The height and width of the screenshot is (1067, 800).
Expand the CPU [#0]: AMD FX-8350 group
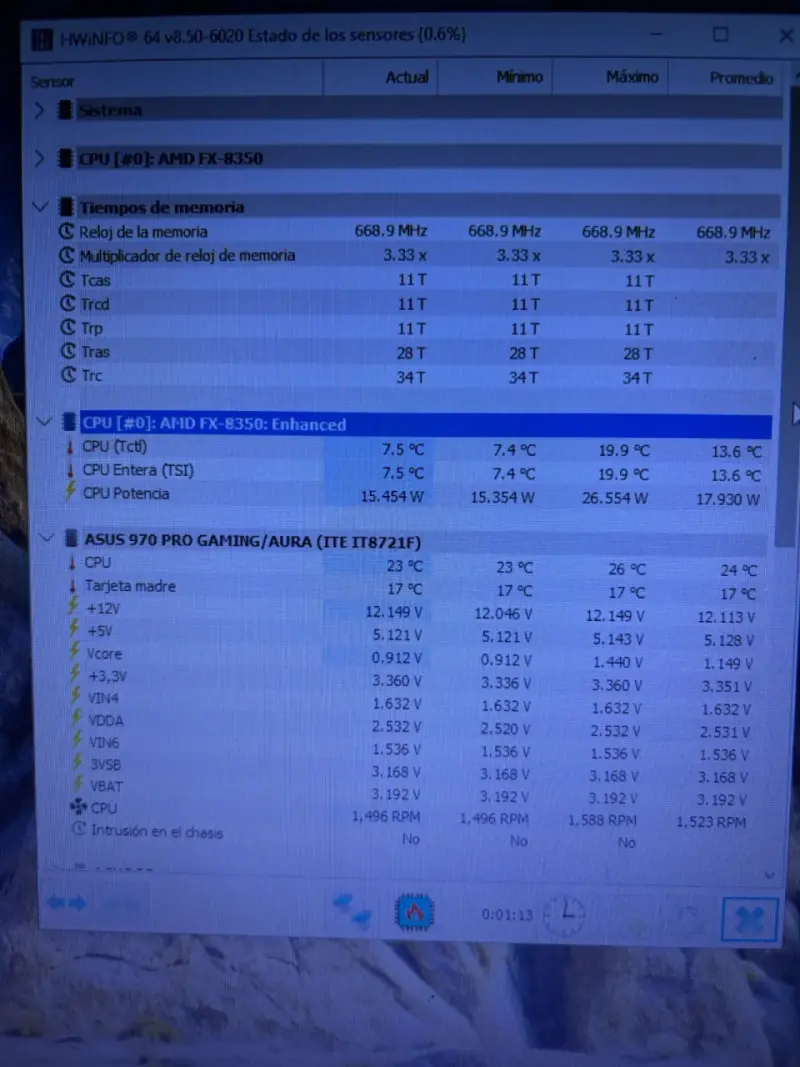(x=39, y=159)
